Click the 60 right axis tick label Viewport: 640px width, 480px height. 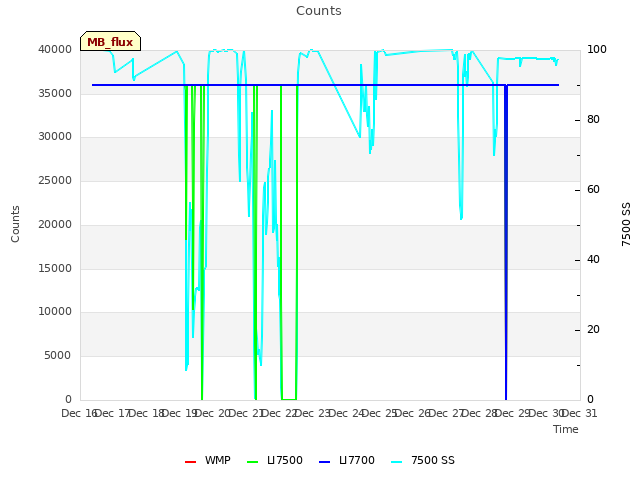tap(593, 190)
